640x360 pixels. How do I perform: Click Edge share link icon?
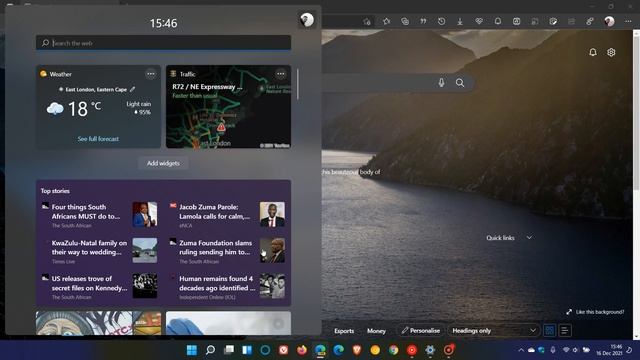click(x=590, y=21)
